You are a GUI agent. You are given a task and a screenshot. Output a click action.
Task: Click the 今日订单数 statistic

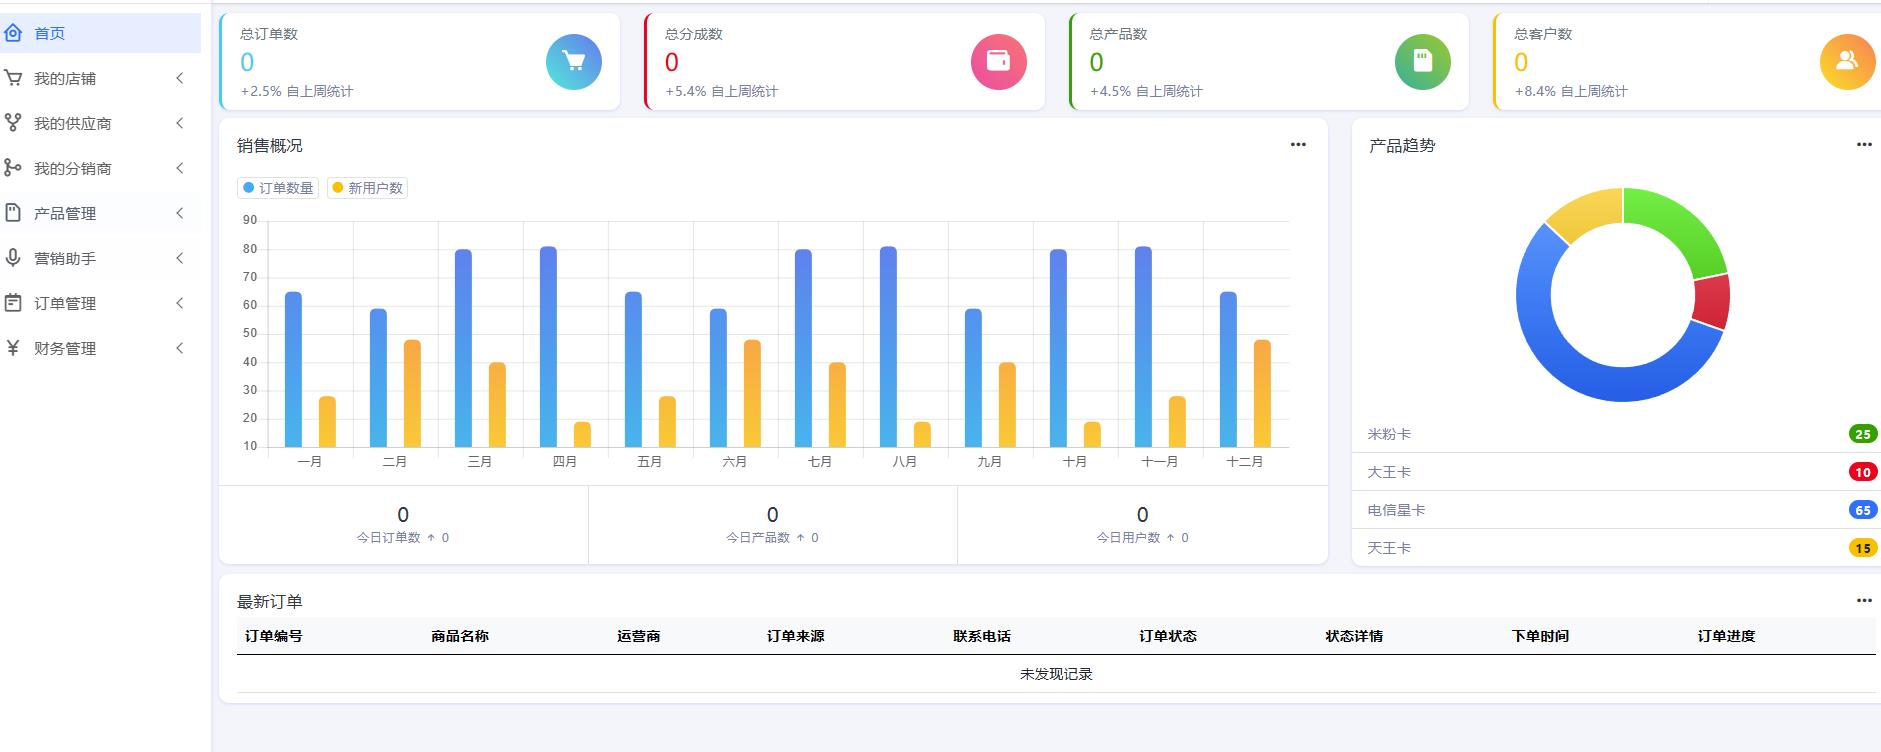tap(403, 525)
